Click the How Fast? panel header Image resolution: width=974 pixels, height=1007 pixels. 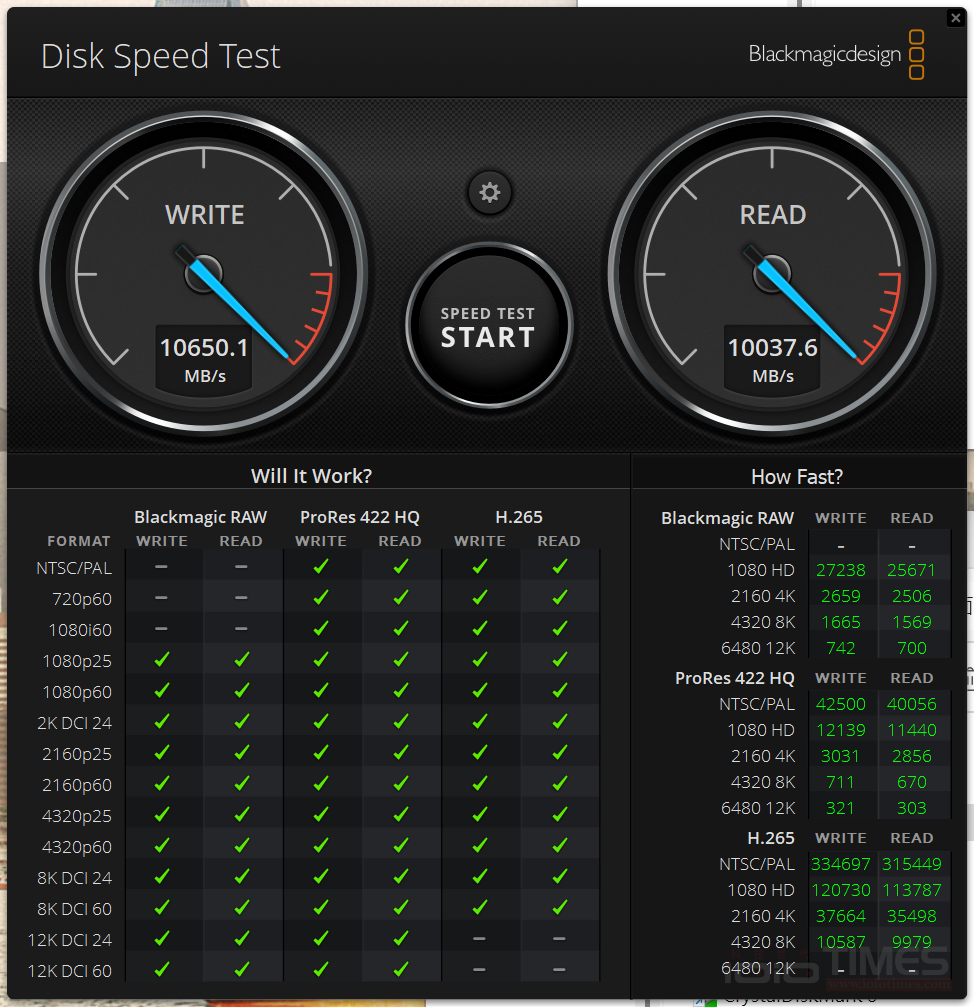(797, 477)
